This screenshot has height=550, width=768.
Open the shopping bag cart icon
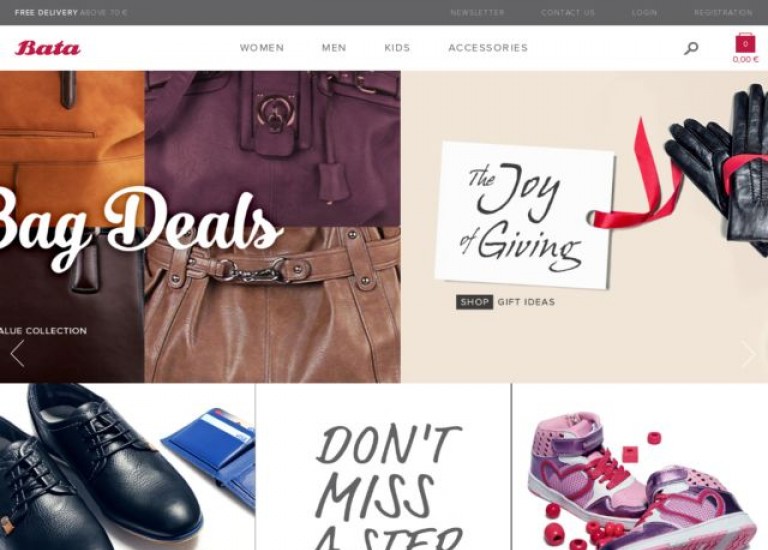(745, 43)
